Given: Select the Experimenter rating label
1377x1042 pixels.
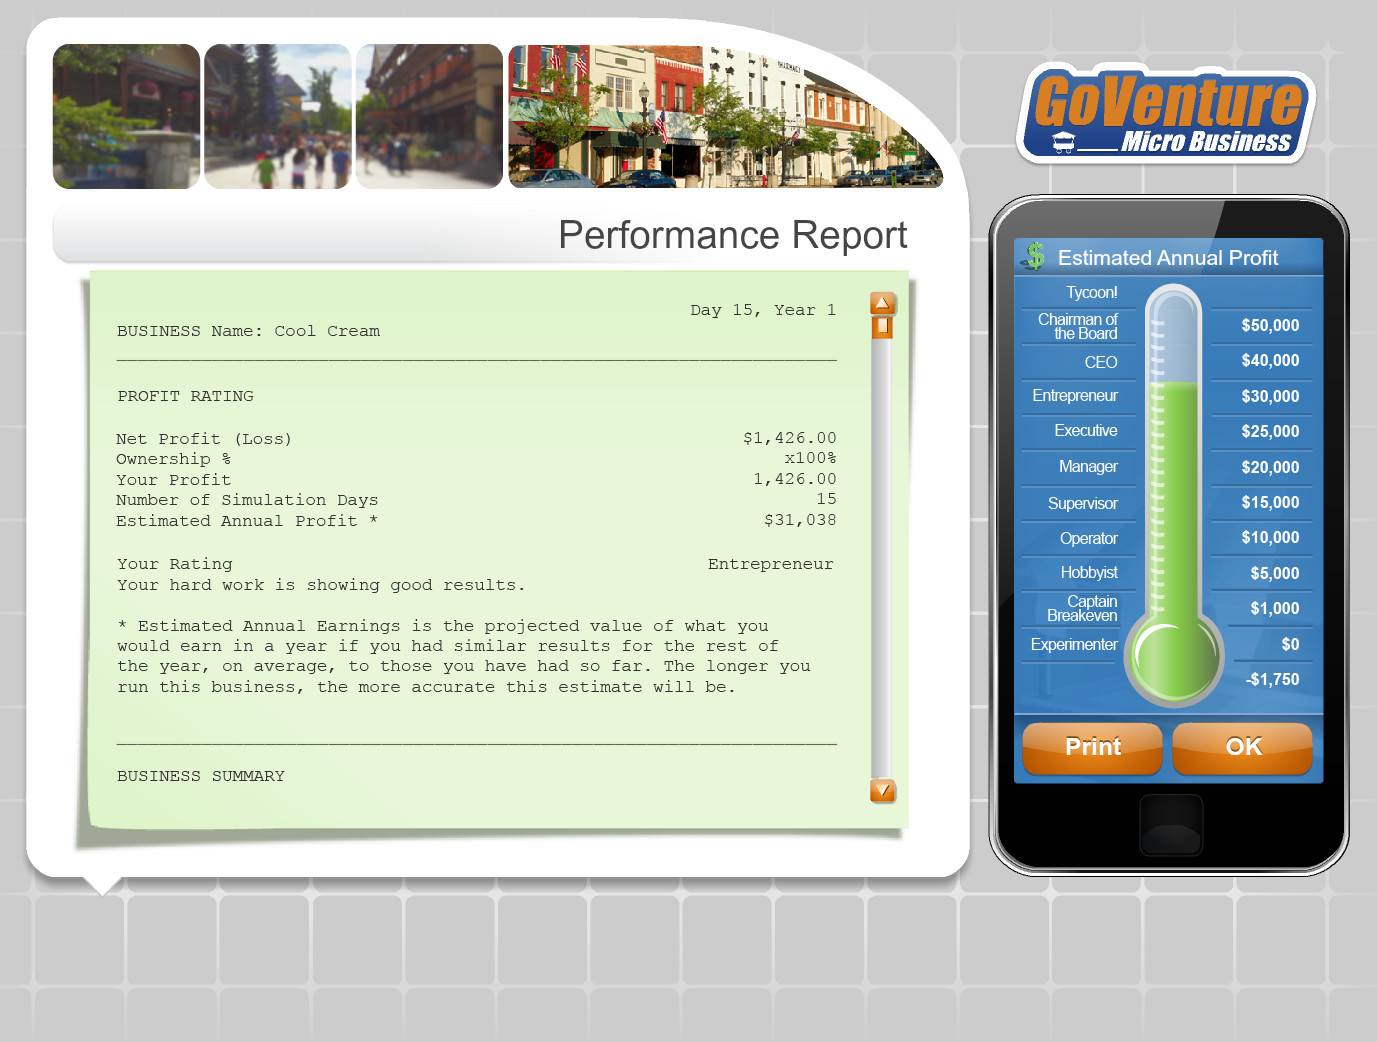Looking at the screenshot, I should click(x=1073, y=644).
